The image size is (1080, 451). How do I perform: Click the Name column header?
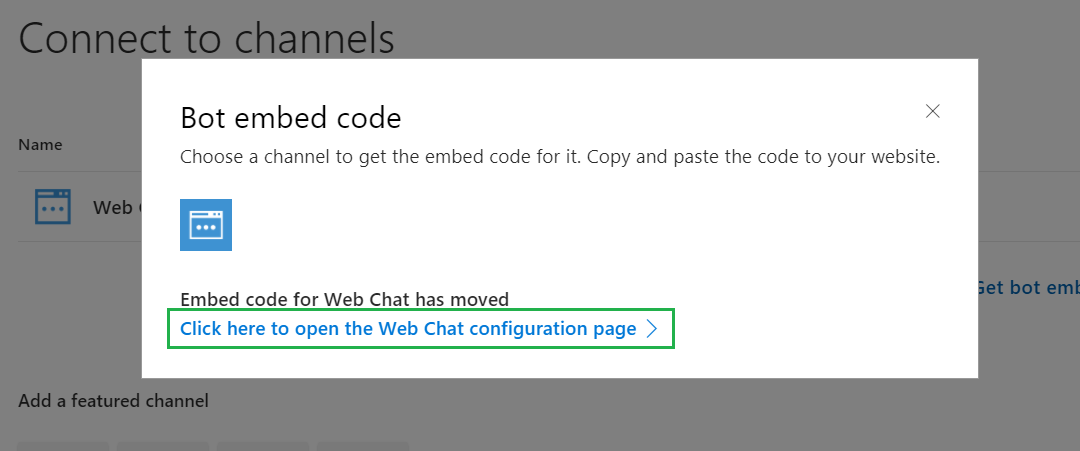(x=40, y=145)
